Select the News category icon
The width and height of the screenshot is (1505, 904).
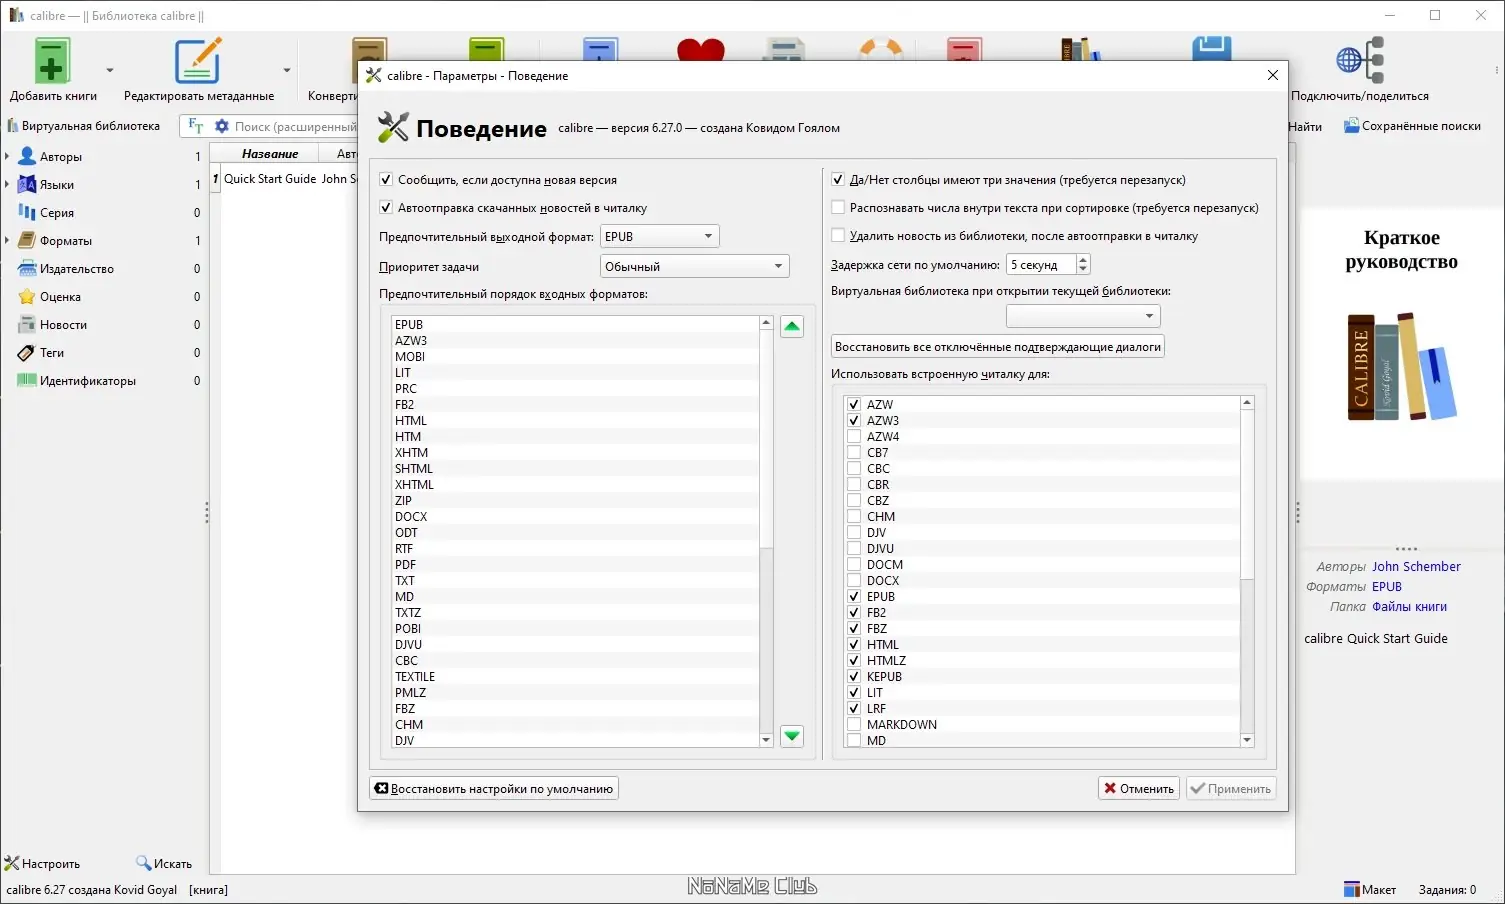click(x=27, y=325)
